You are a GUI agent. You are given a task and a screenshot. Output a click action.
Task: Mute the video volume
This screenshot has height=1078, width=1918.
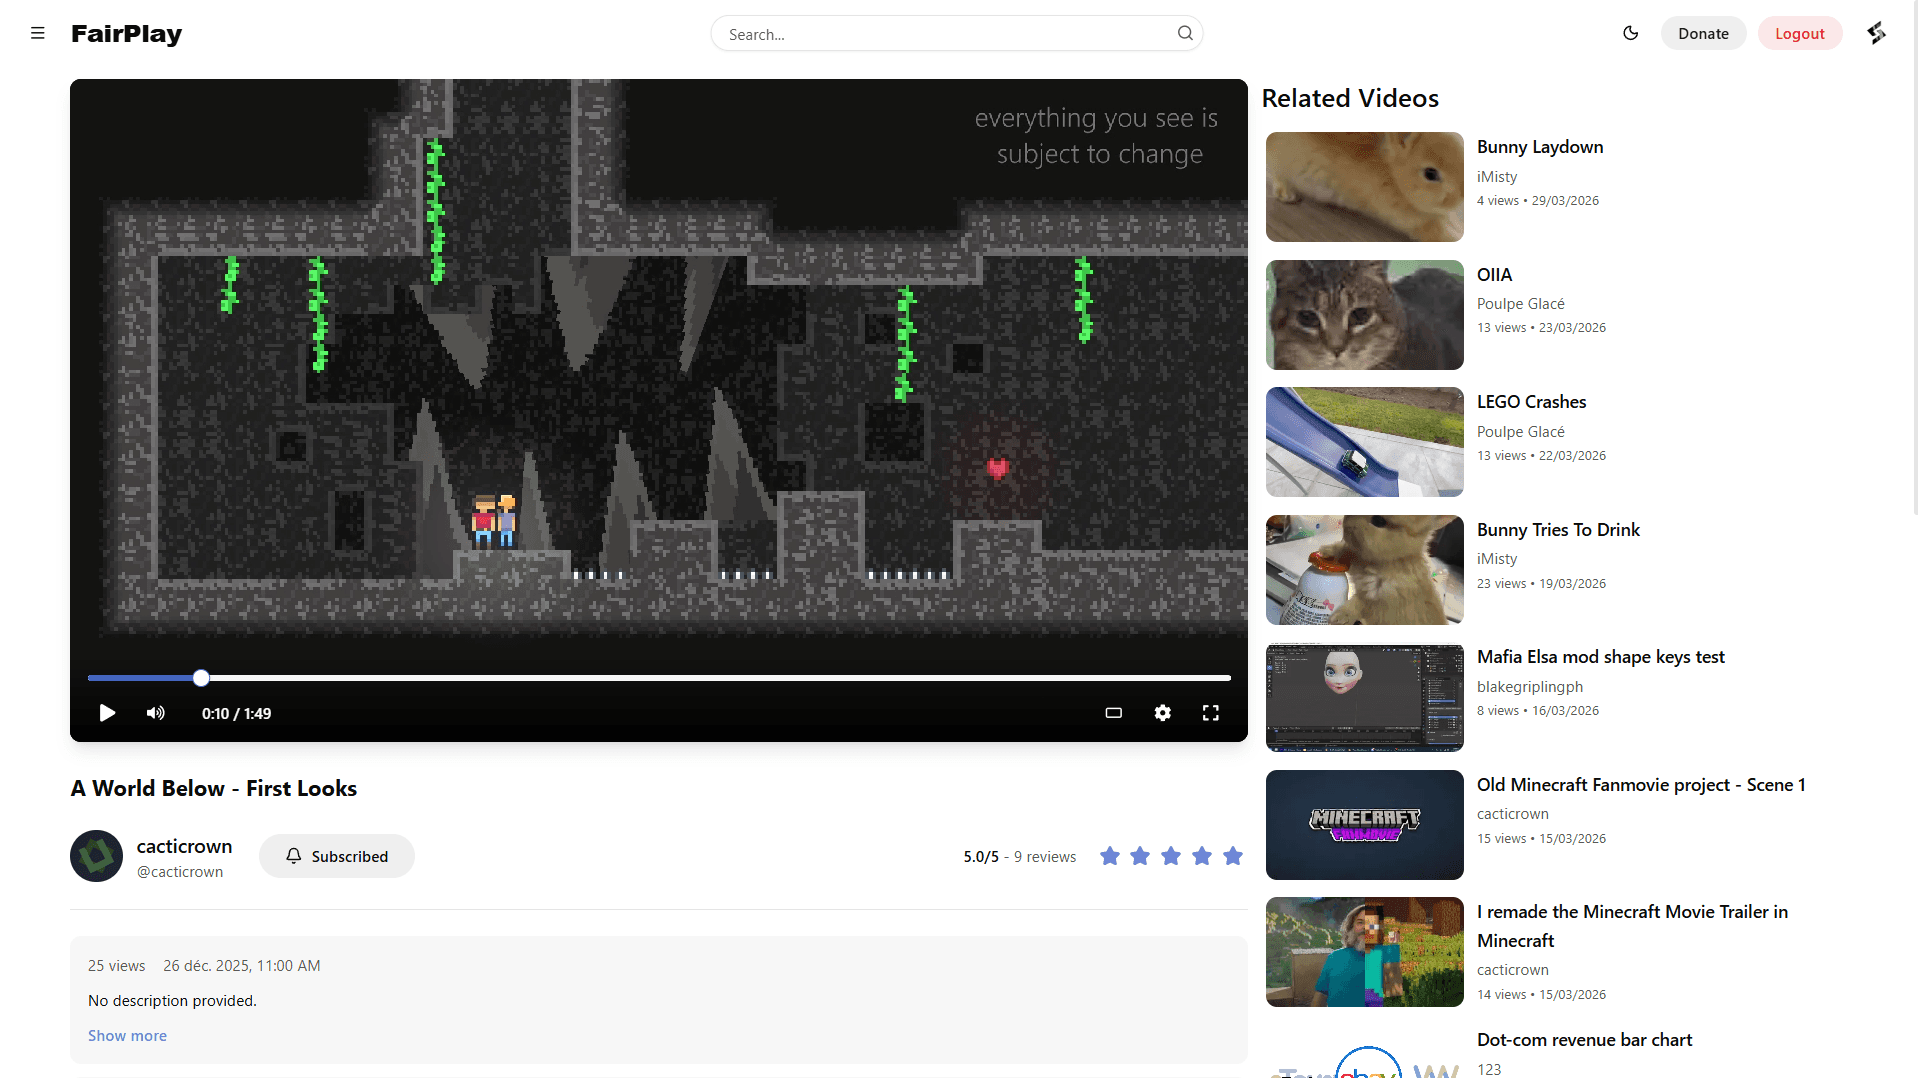tap(156, 713)
